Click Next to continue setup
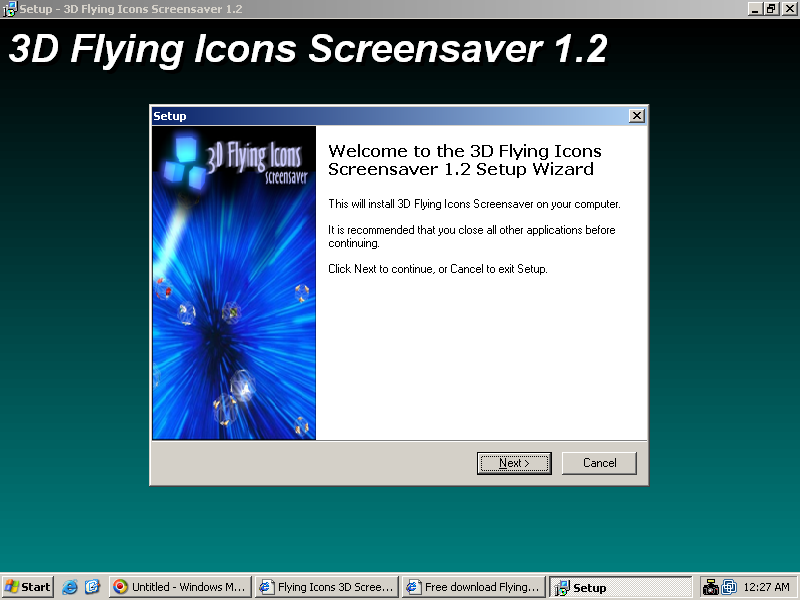 point(514,463)
